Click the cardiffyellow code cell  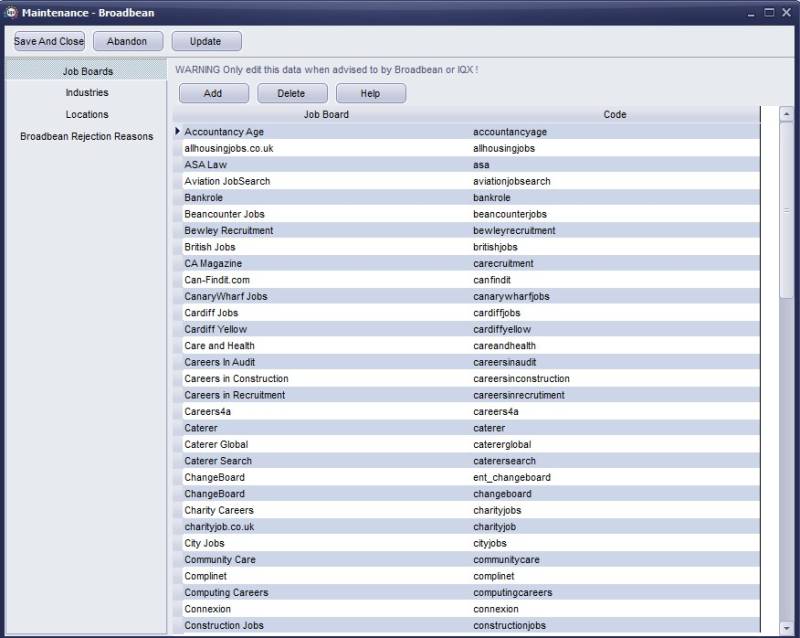pos(615,329)
